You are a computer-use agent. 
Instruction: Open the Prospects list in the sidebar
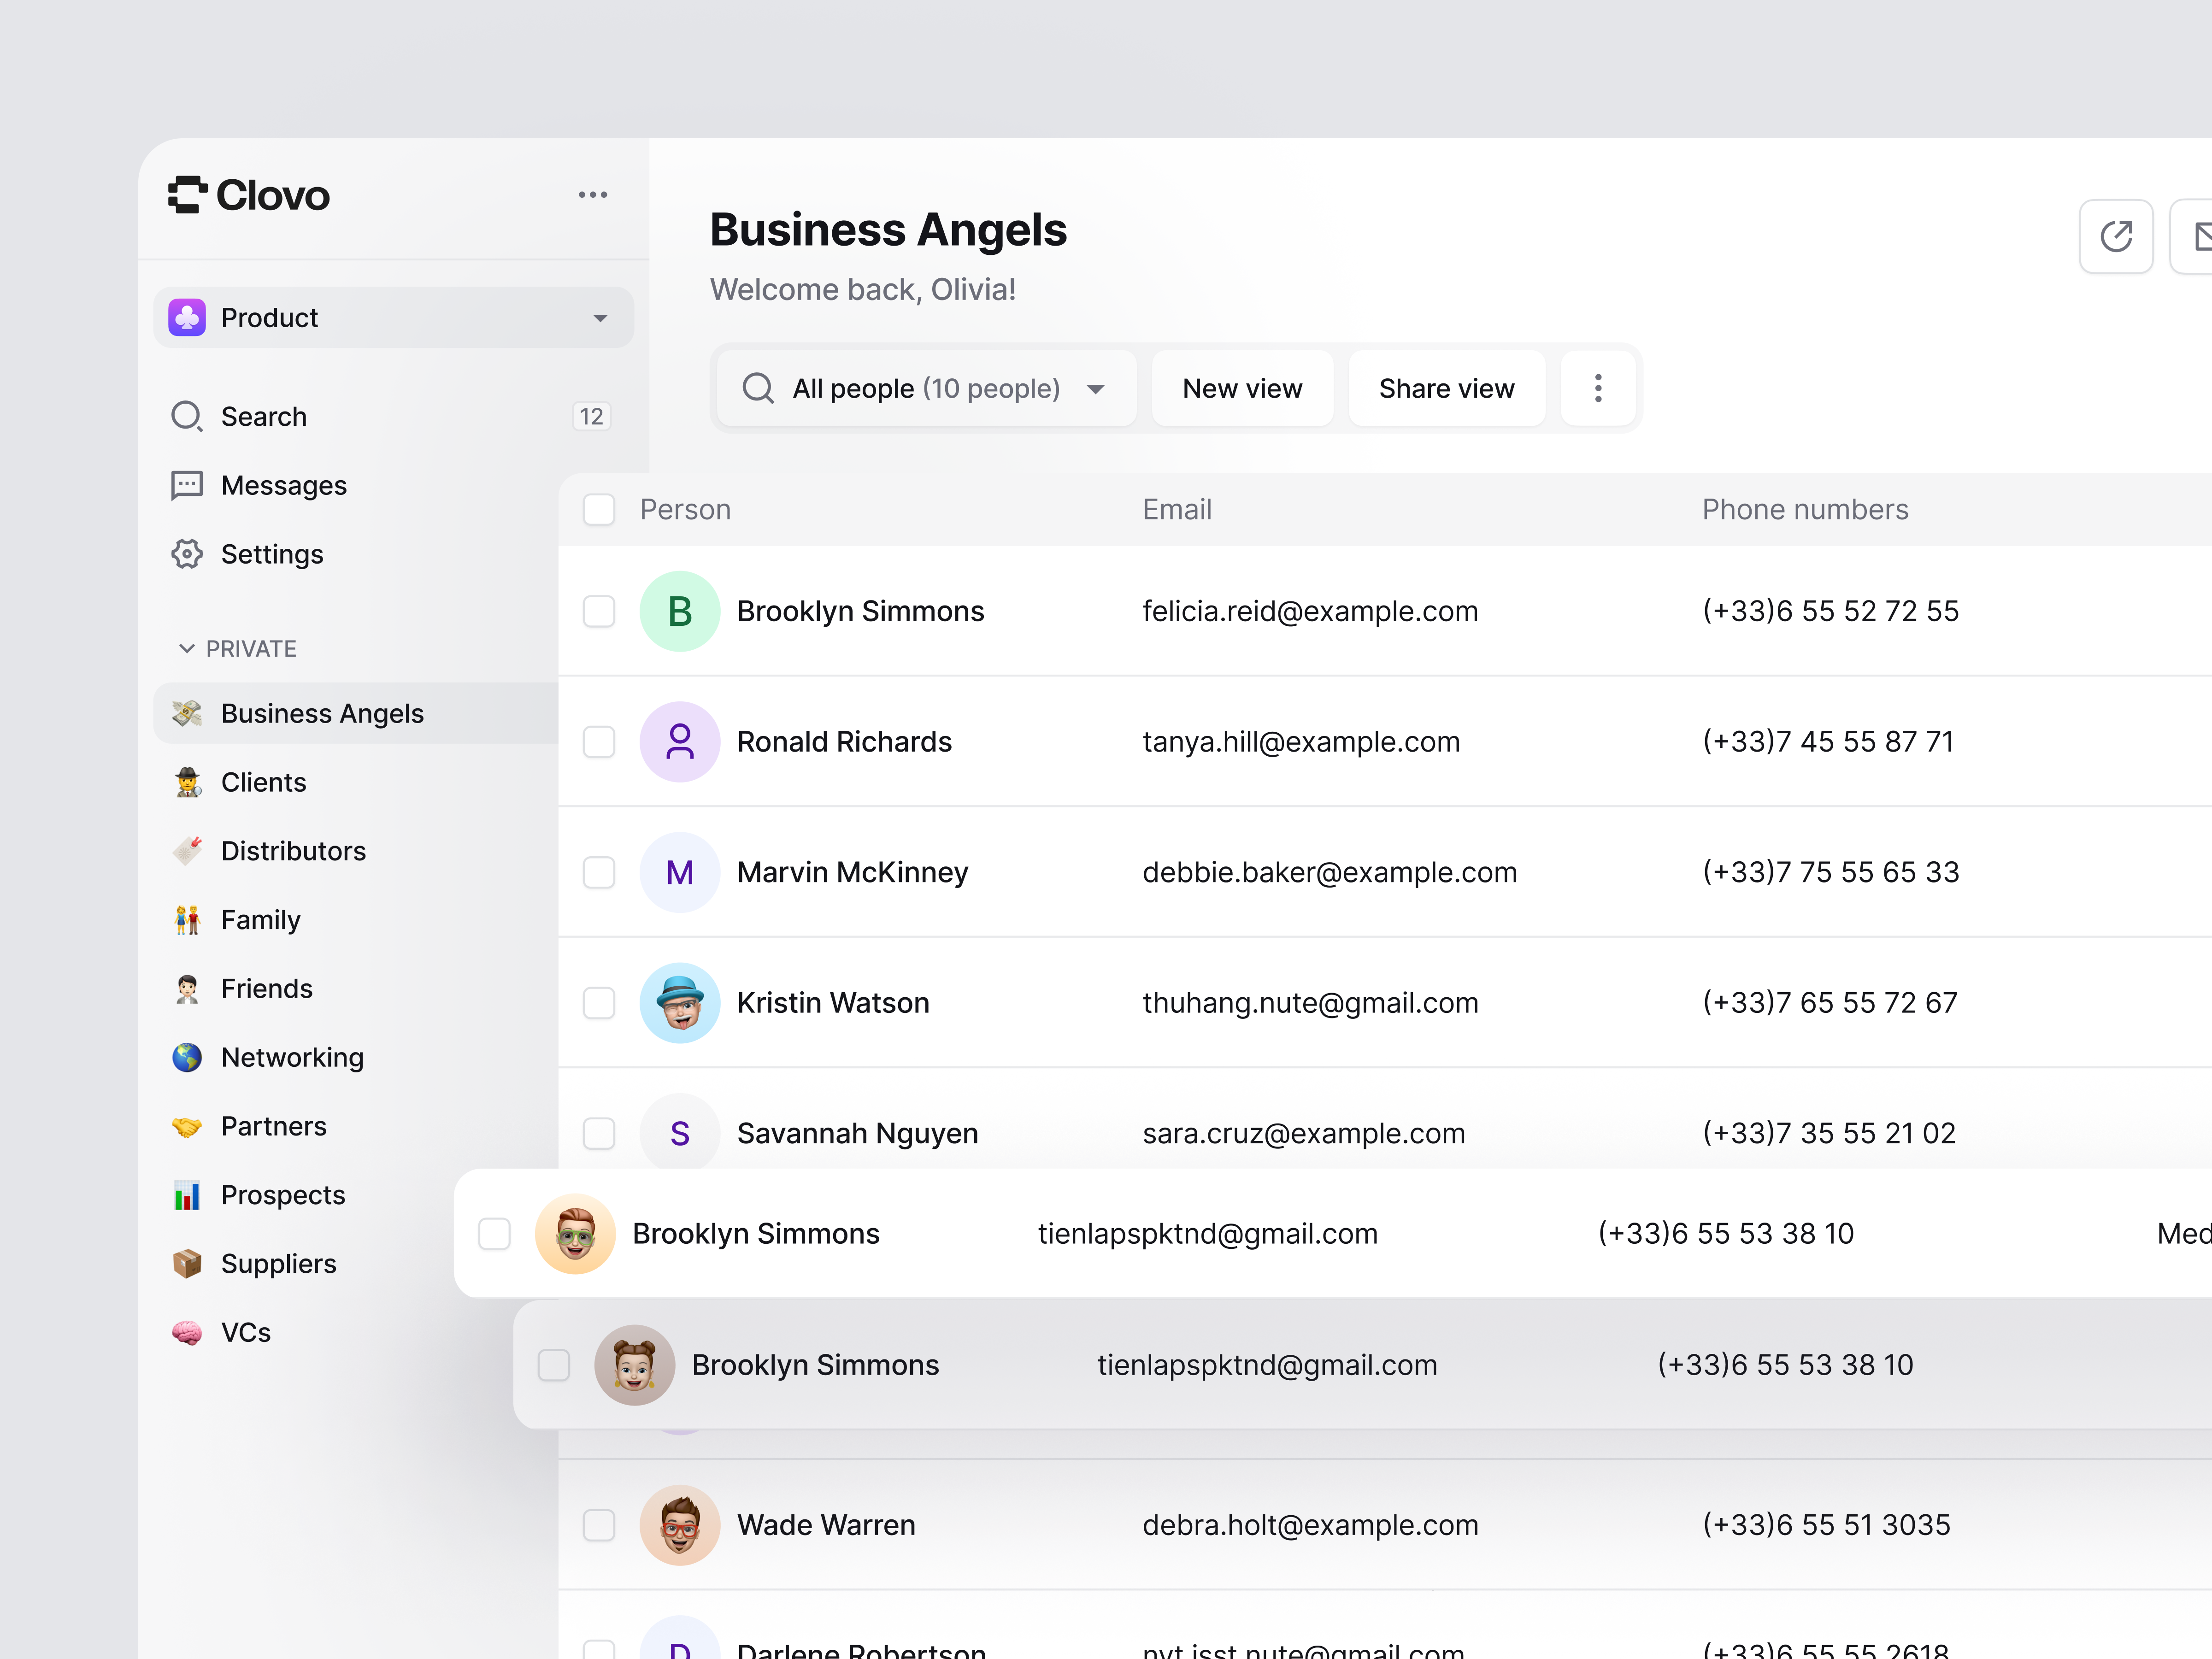pyautogui.click(x=283, y=1194)
